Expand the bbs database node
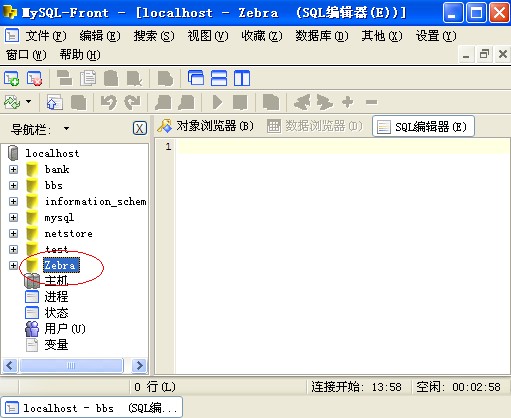 [x=13, y=185]
